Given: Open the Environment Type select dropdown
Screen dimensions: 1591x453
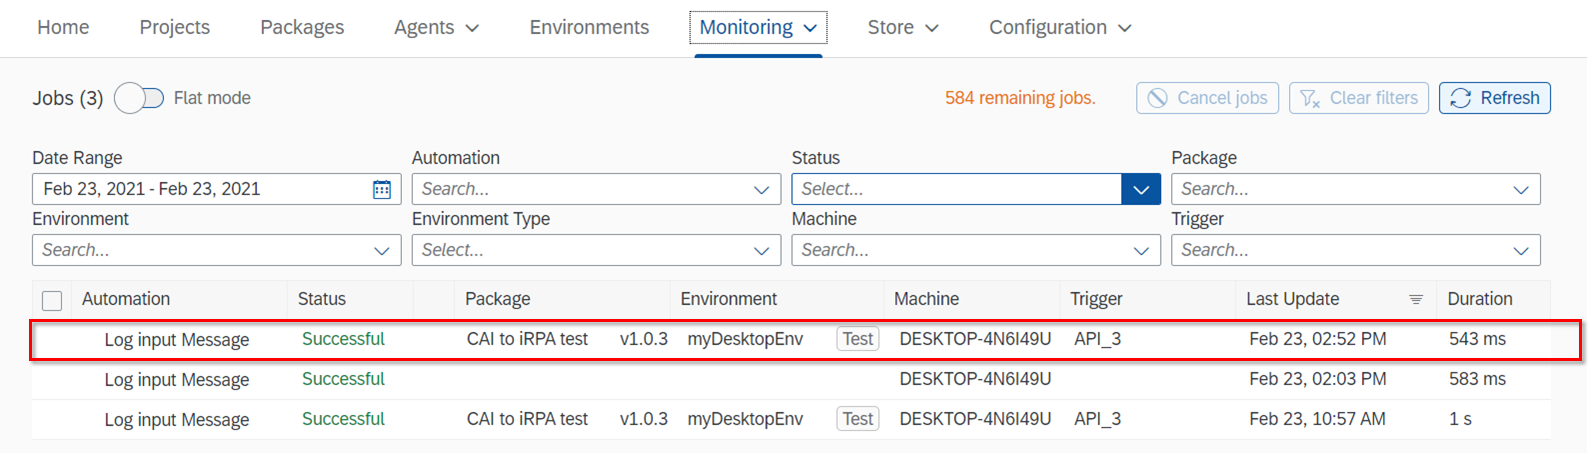Looking at the screenshot, I should [761, 250].
